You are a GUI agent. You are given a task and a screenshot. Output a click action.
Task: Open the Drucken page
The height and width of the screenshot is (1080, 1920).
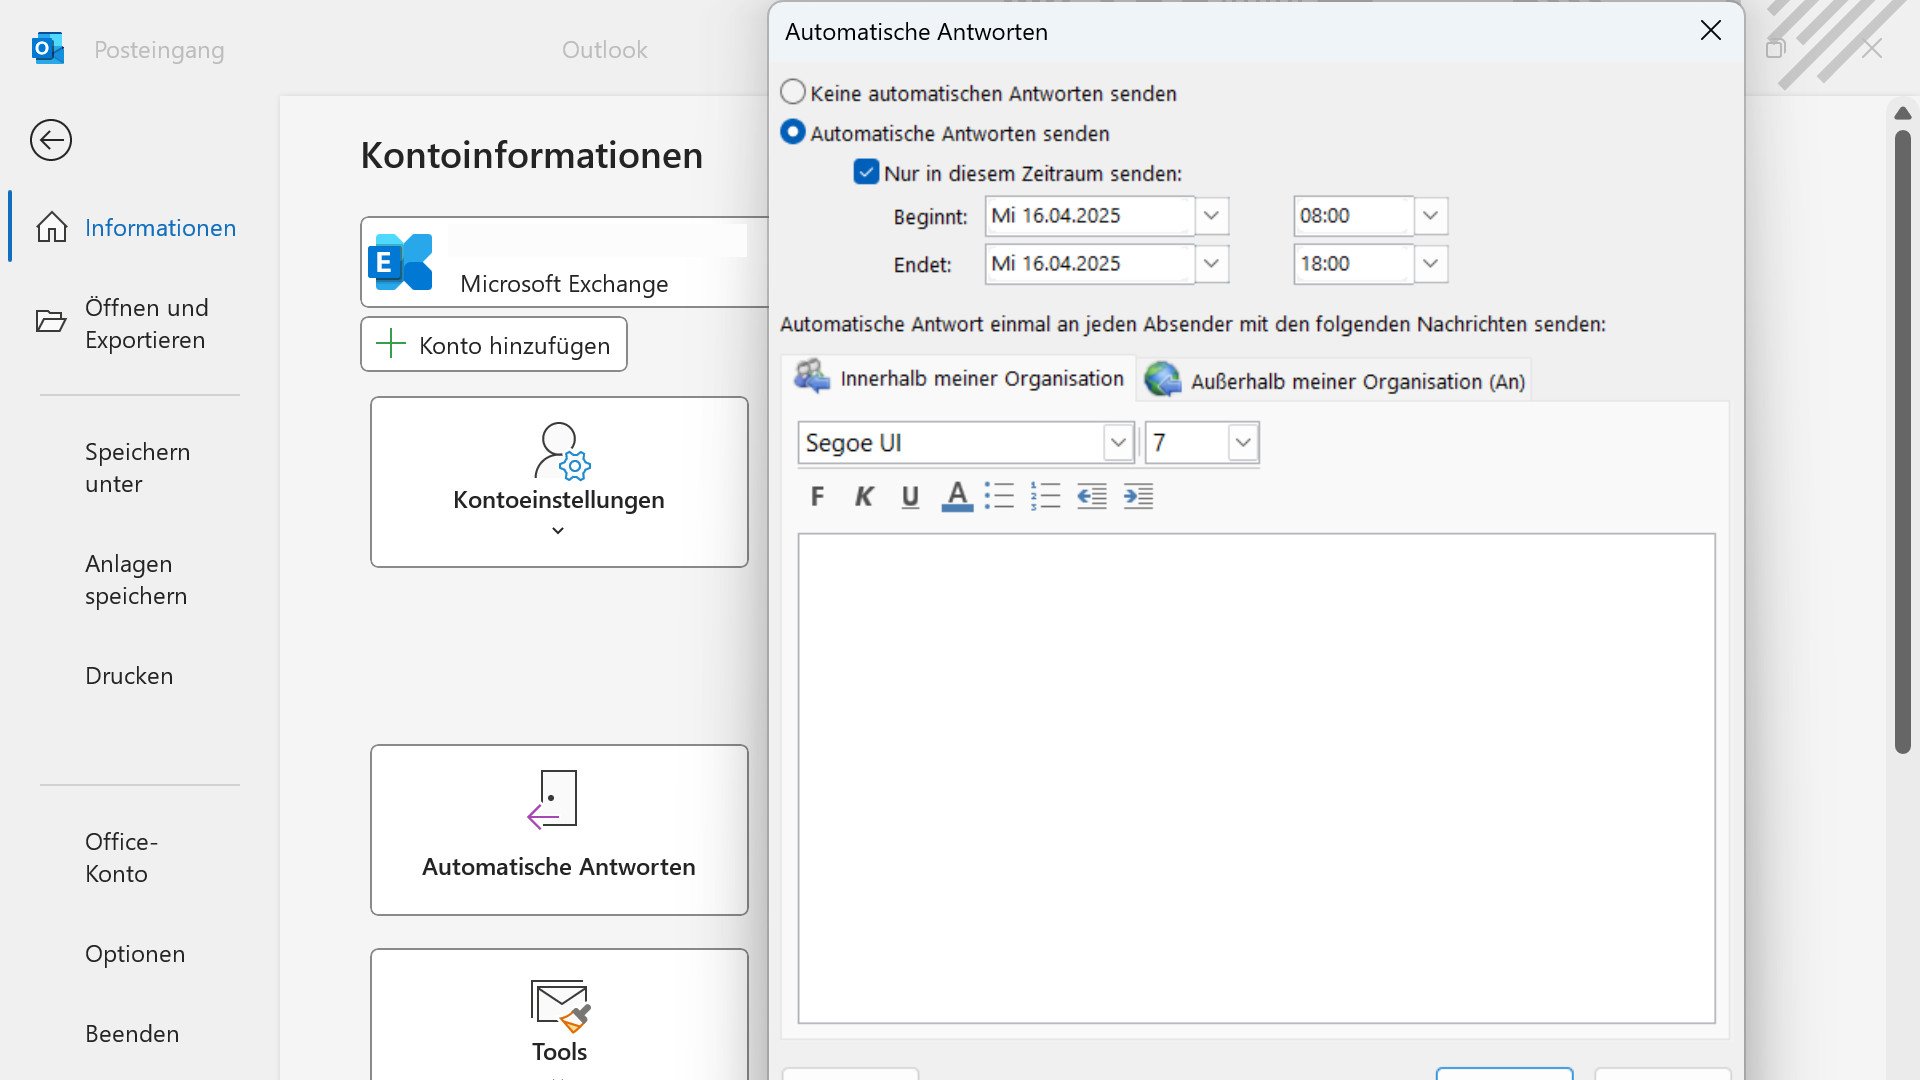point(129,675)
